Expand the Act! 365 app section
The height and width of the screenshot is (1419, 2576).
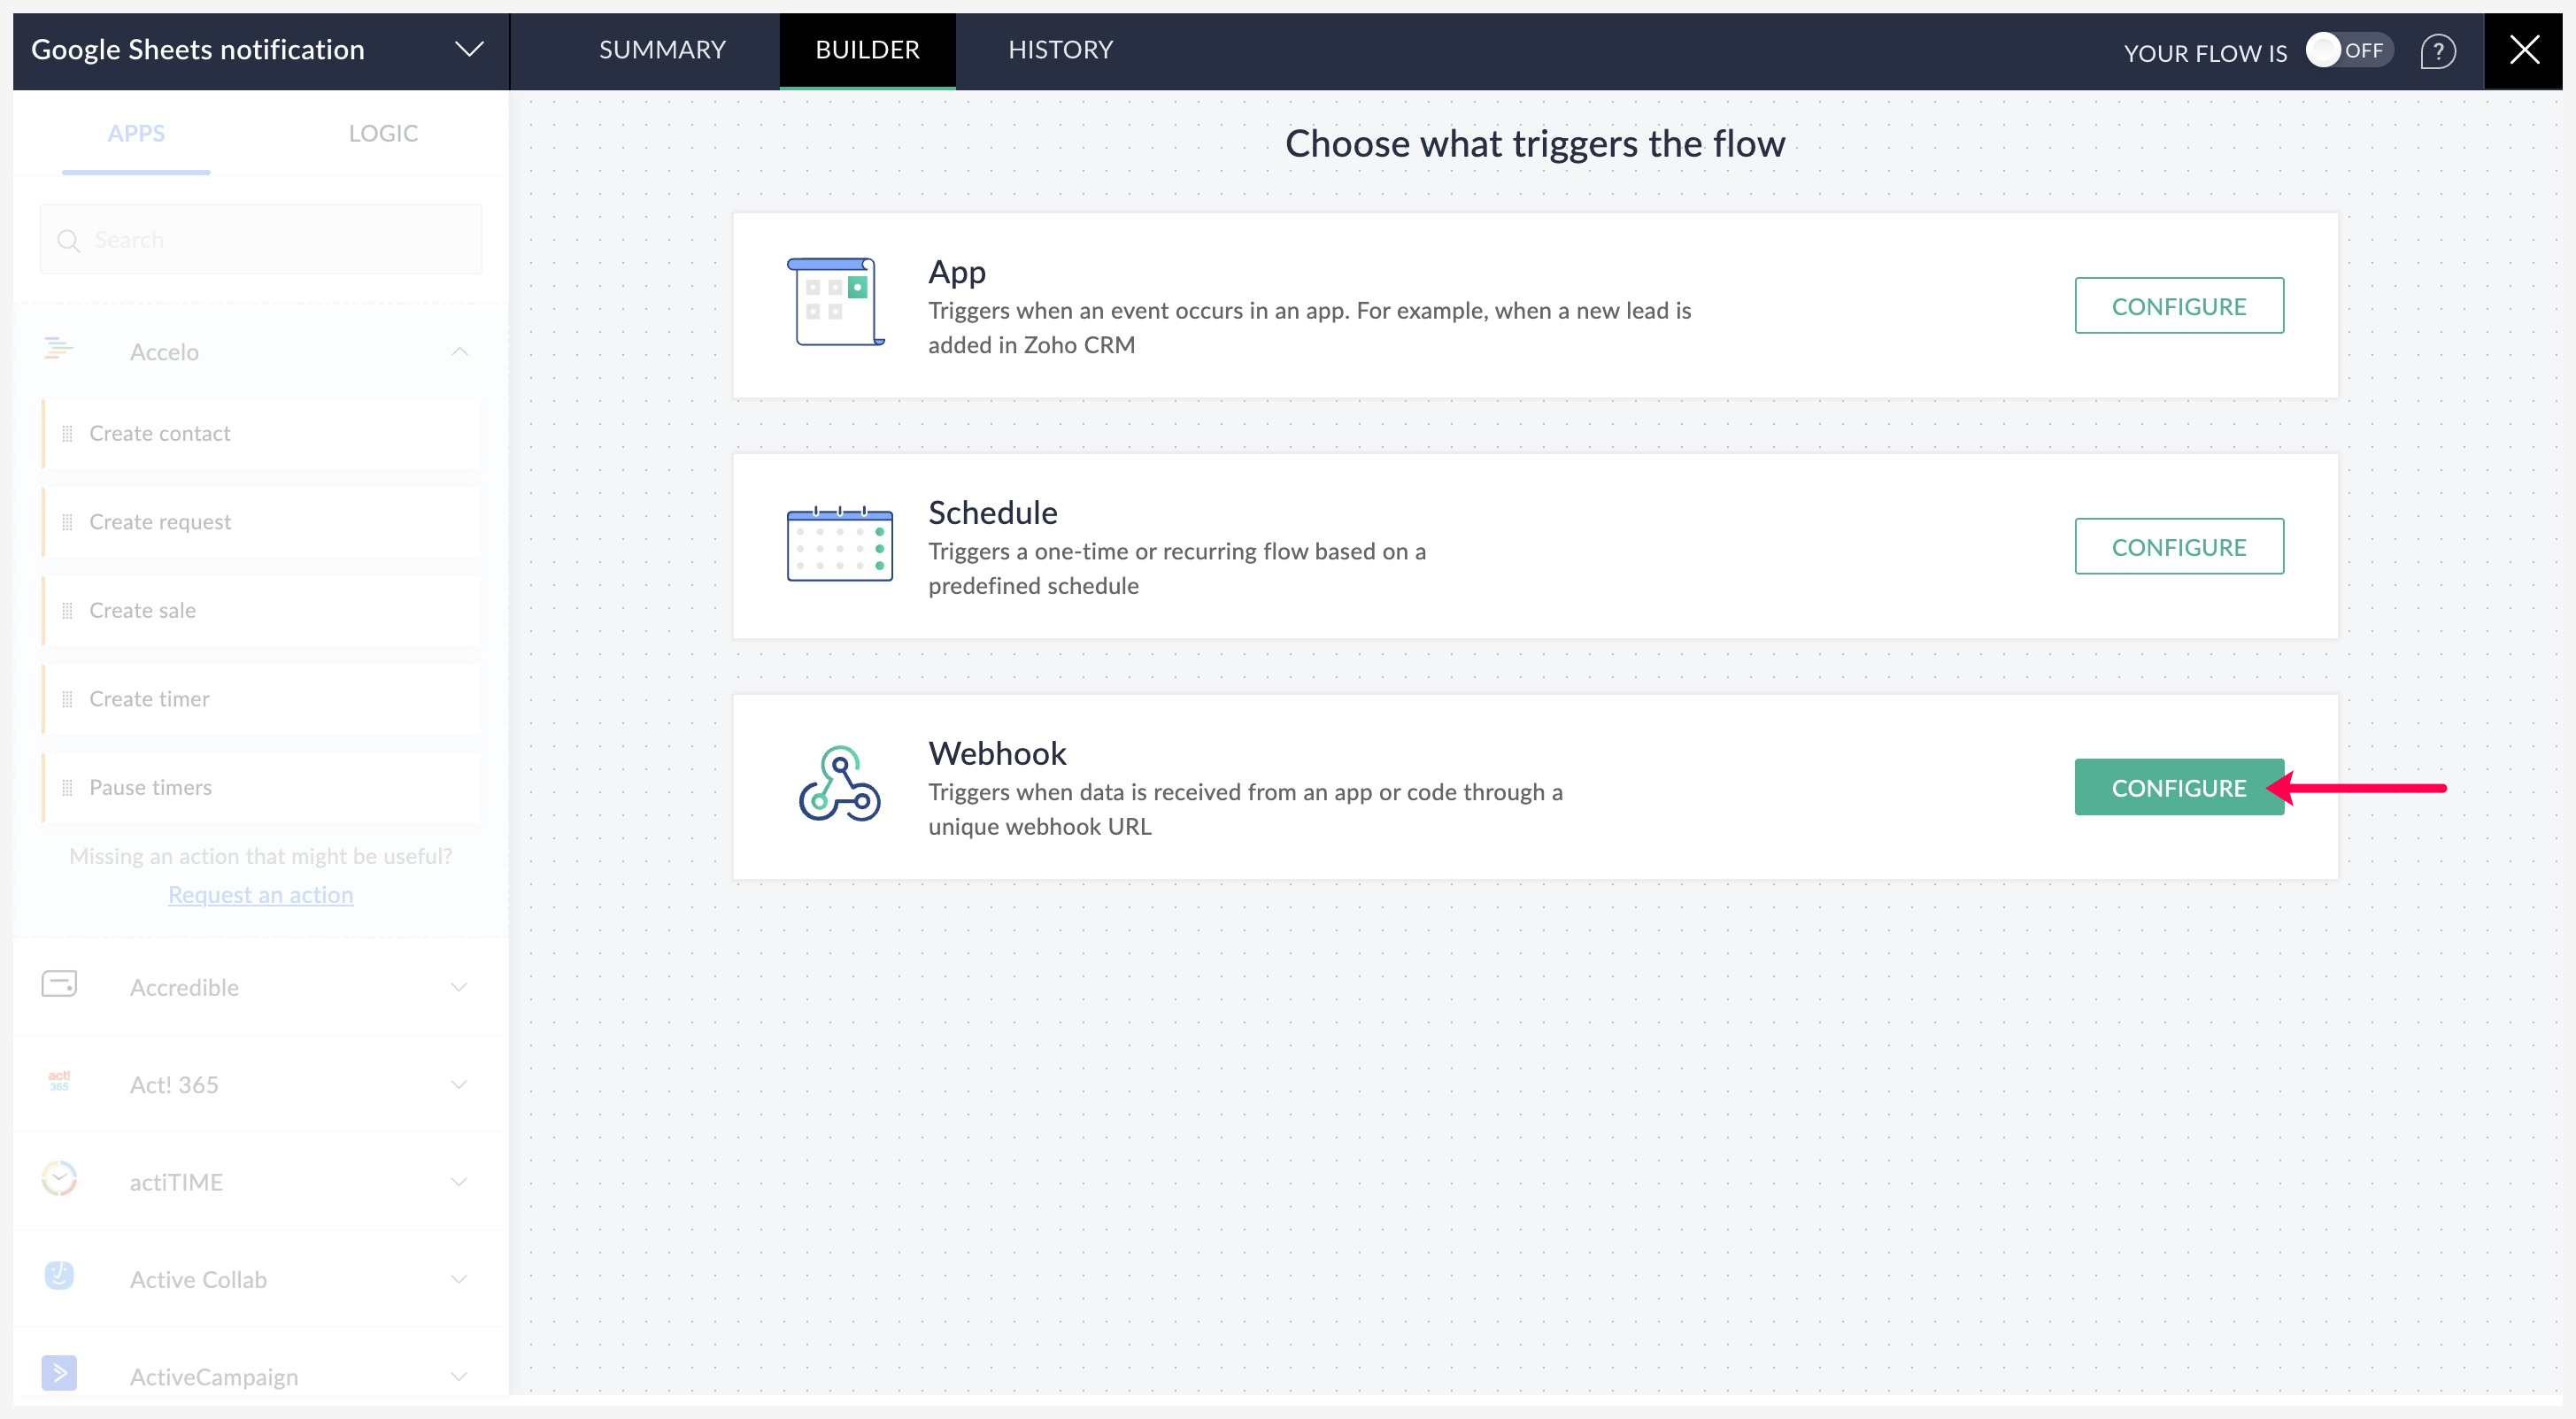click(459, 1085)
